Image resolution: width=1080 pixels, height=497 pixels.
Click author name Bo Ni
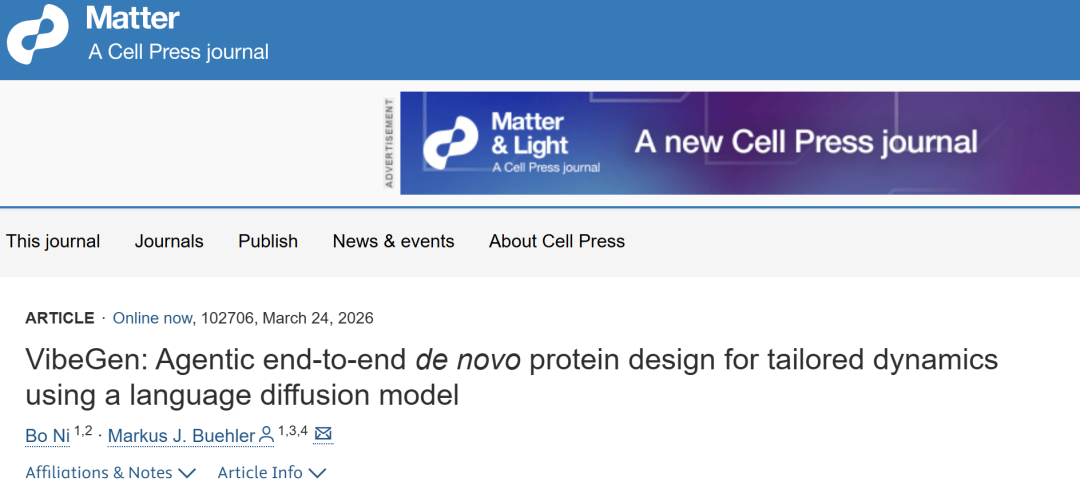(47, 436)
